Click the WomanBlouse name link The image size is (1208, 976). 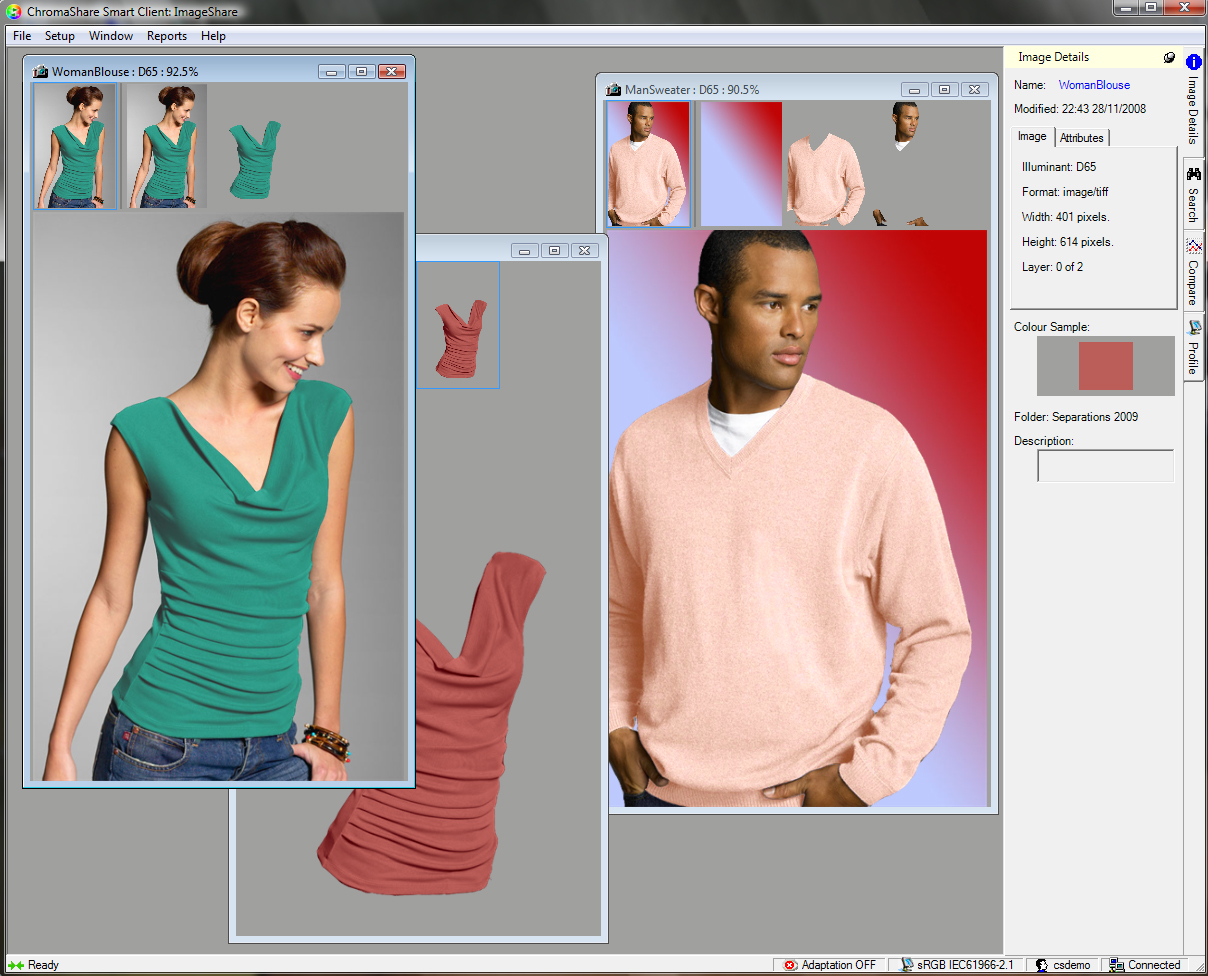(x=1094, y=85)
